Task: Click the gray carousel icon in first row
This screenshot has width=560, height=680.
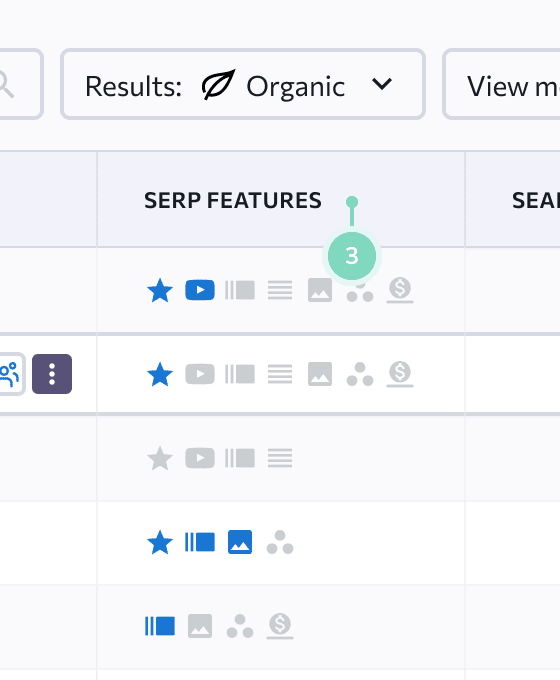Action: pos(240,290)
